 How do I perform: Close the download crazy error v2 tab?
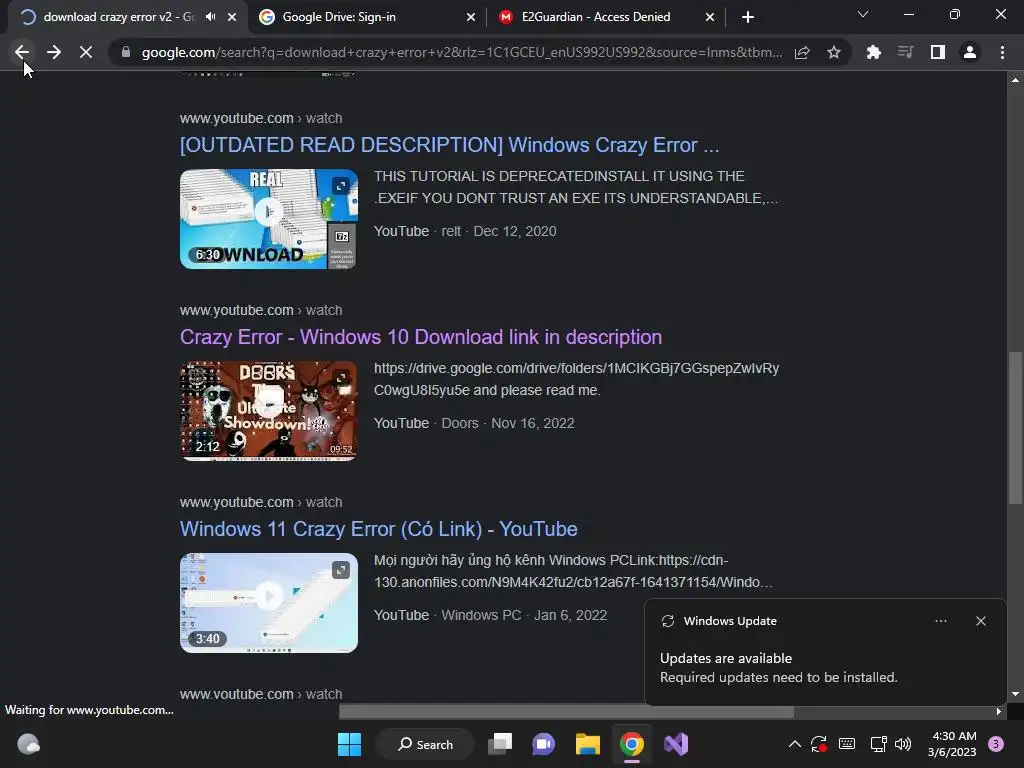click(x=232, y=17)
